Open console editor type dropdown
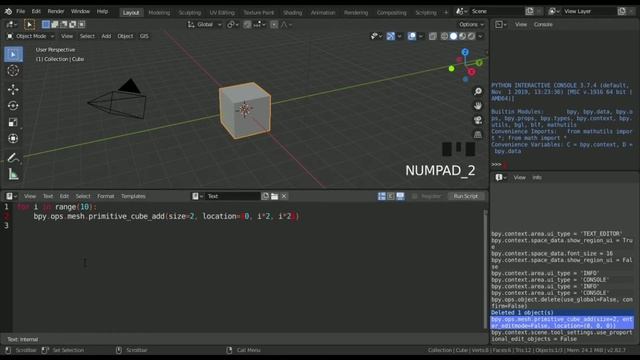This screenshot has height=360, width=640. 501,24
